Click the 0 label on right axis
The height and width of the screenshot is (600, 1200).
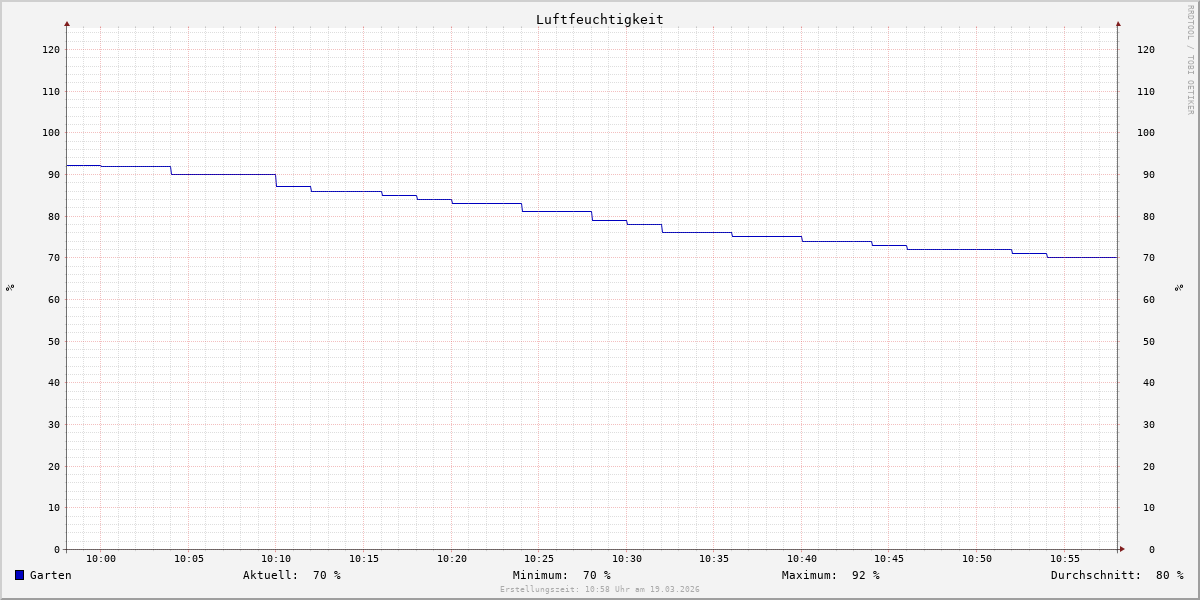(1152, 549)
